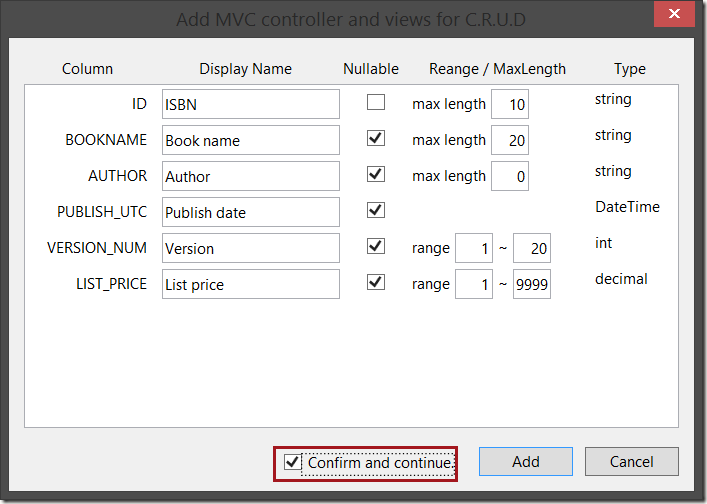Uncheck the Confirm and continue checkbox
Screen dimensions: 707x504
[x=292, y=462]
